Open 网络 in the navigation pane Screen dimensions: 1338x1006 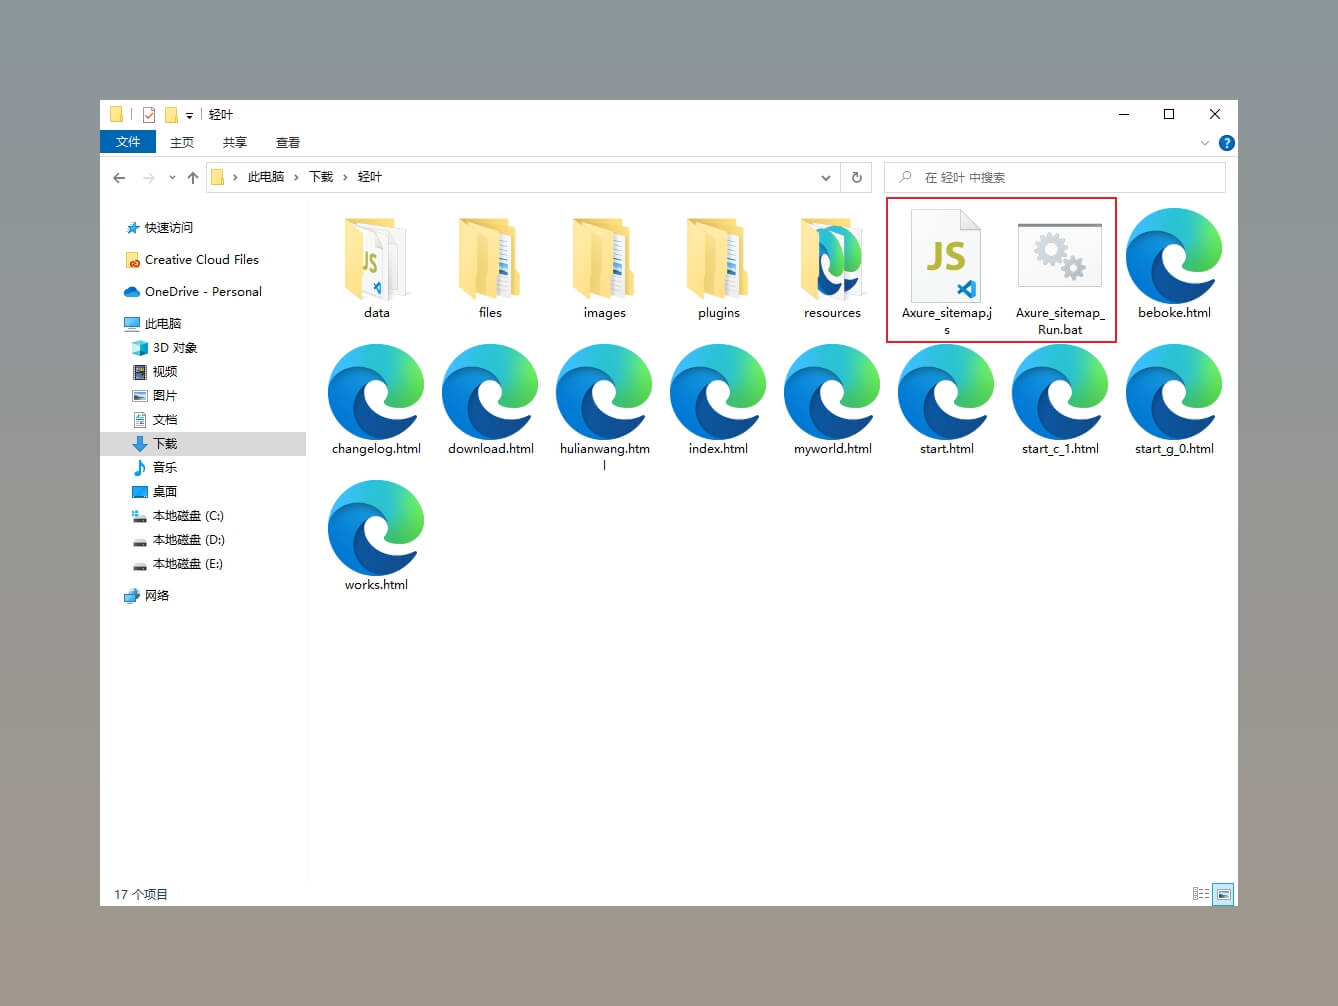(157, 596)
